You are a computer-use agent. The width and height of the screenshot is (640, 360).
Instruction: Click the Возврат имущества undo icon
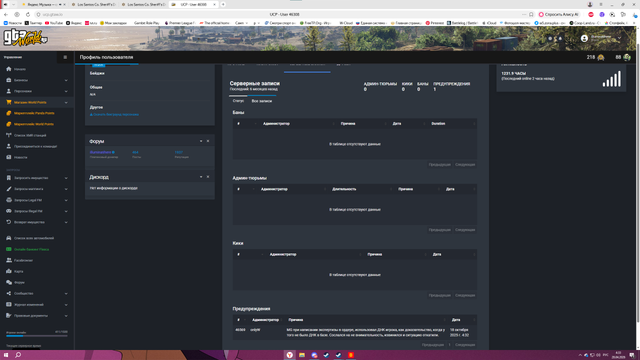(x=9, y=222)
